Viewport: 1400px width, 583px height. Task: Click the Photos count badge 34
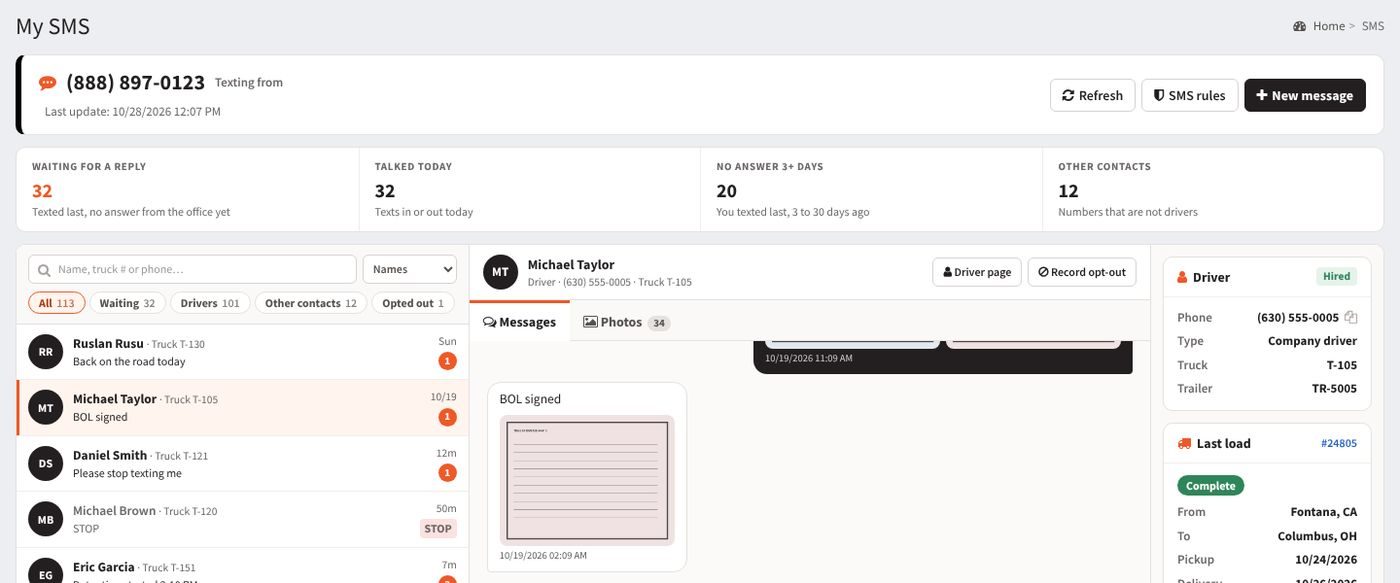659,323
